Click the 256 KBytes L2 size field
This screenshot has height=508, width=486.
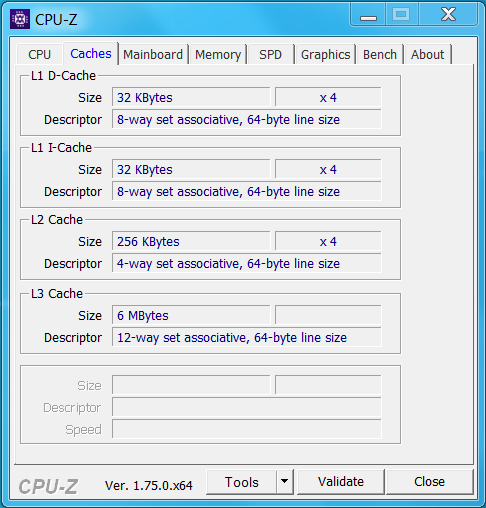click(x=191, y=241)
